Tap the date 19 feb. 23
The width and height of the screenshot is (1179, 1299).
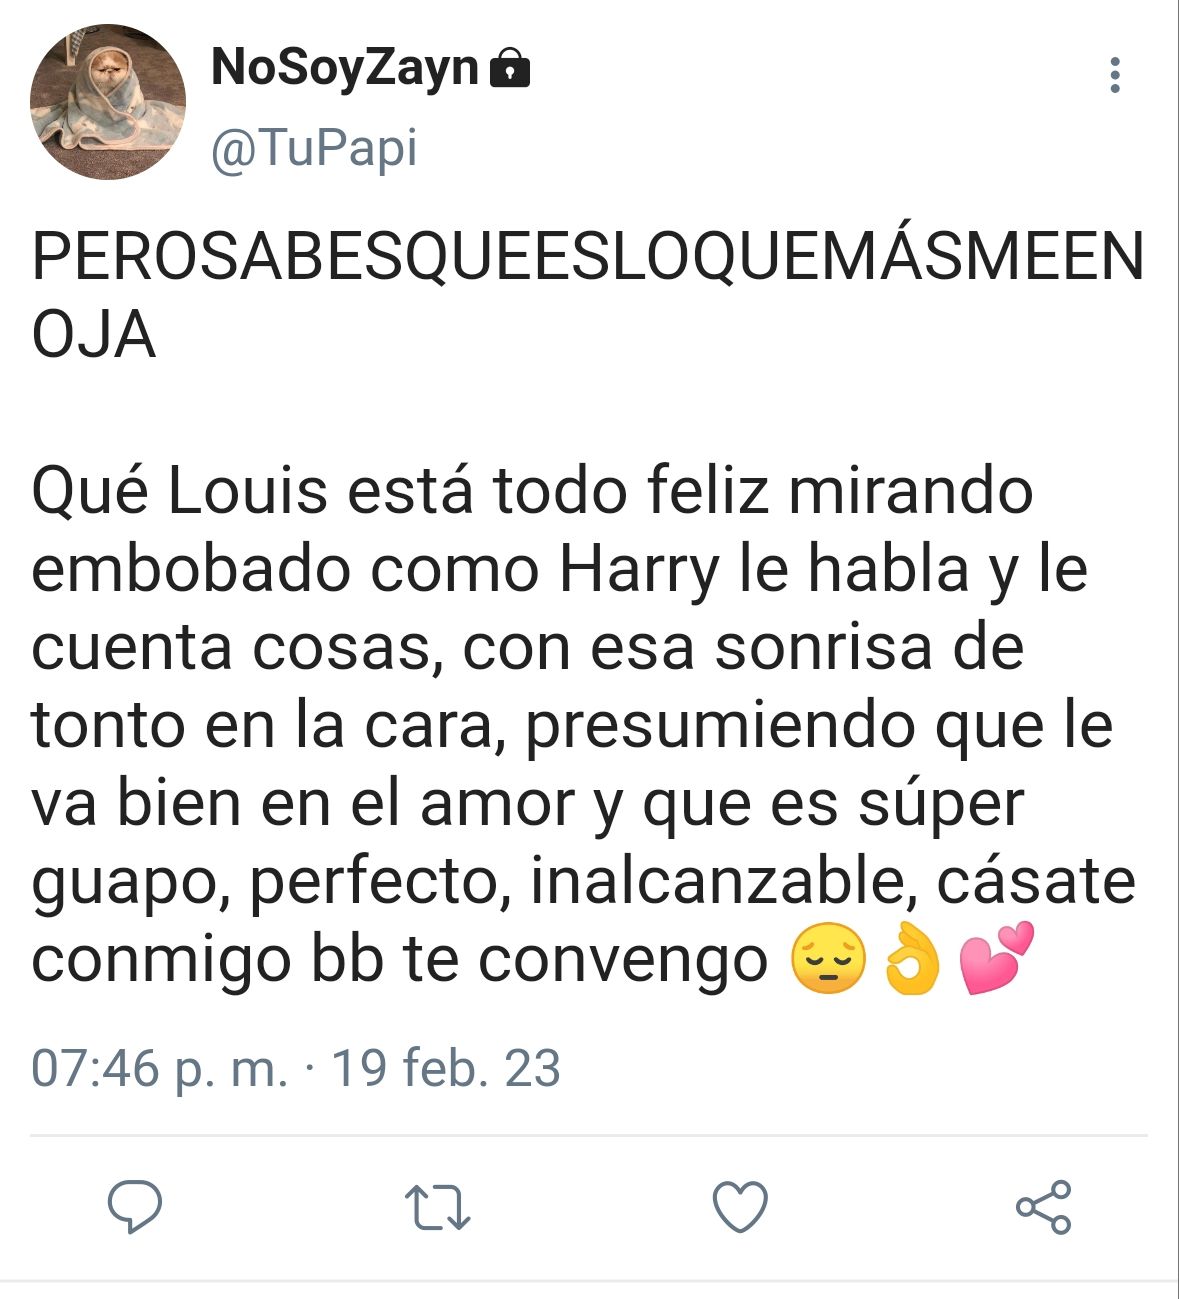pyautogui.click(x=445, y=1068)
